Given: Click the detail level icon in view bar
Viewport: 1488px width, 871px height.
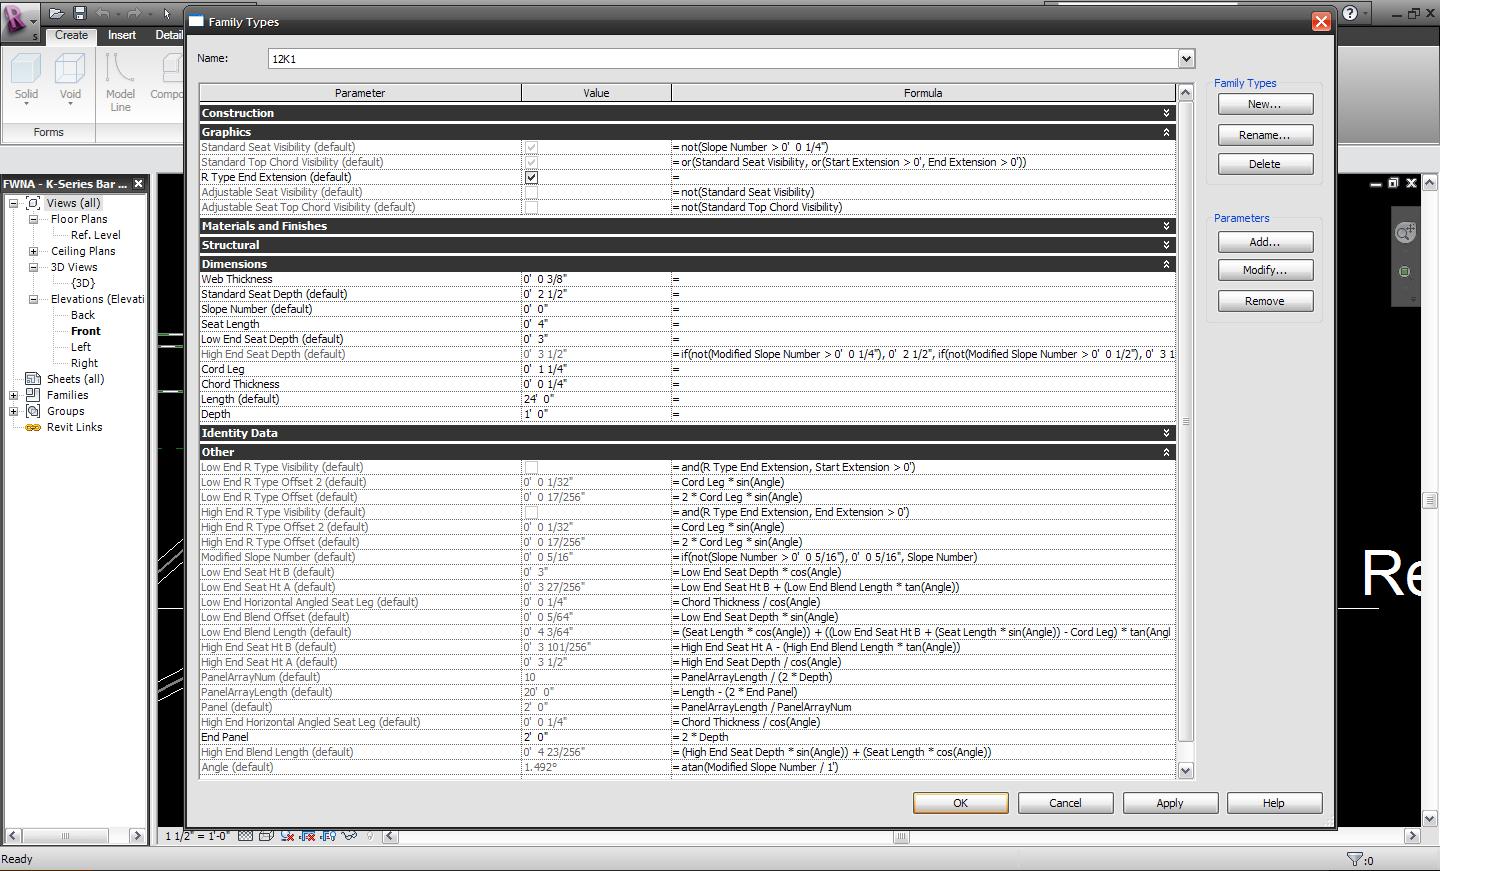Looking at the screenshot, I should tap(245, 835).
